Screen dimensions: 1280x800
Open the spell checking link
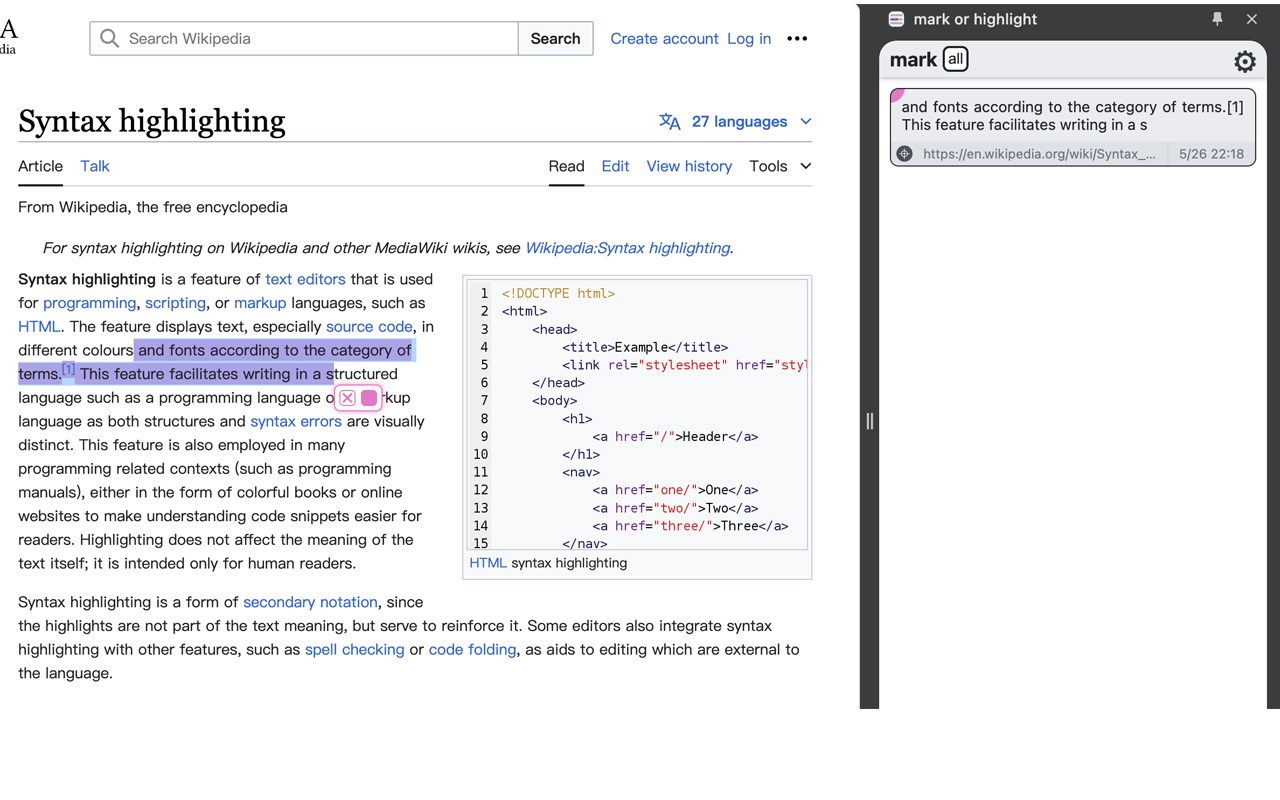click(355, 650)
